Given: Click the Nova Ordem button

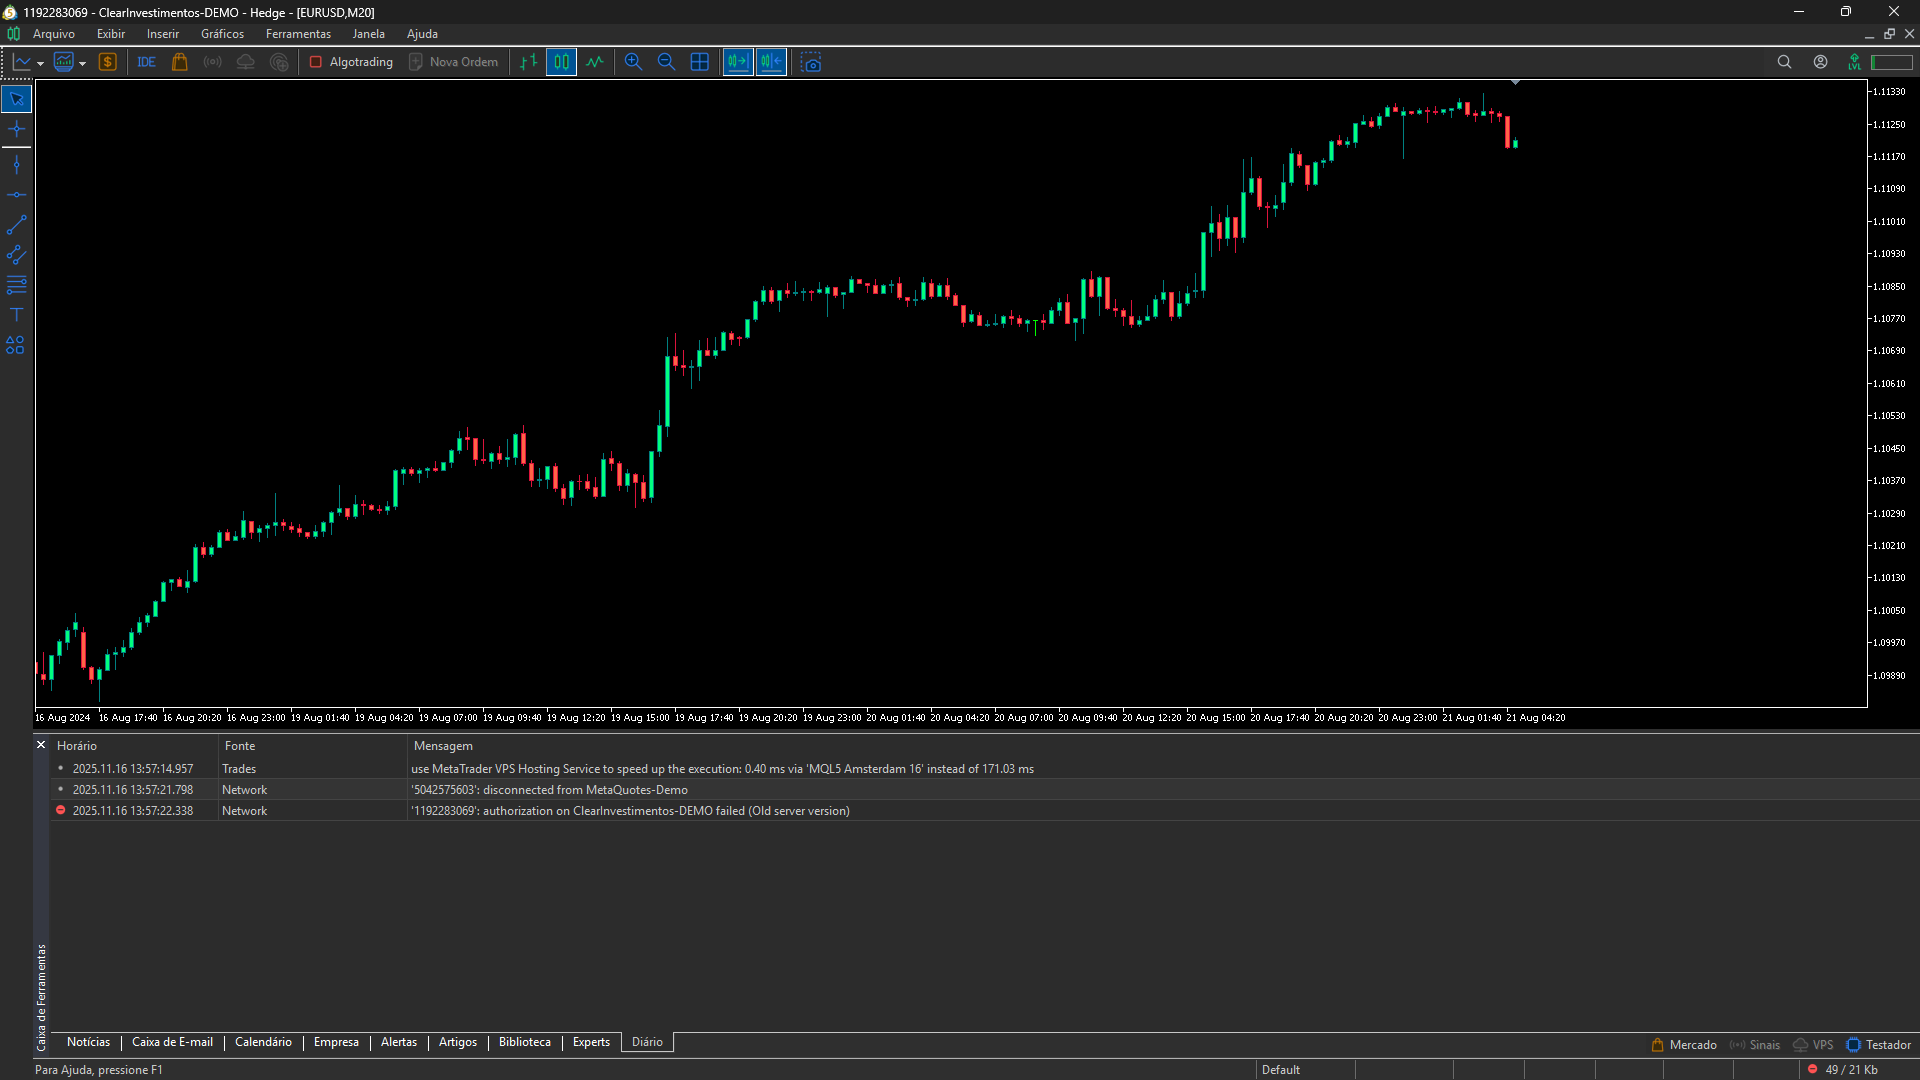Looking at the screenshot, I should pyautogui.click(x=454, y=62).
